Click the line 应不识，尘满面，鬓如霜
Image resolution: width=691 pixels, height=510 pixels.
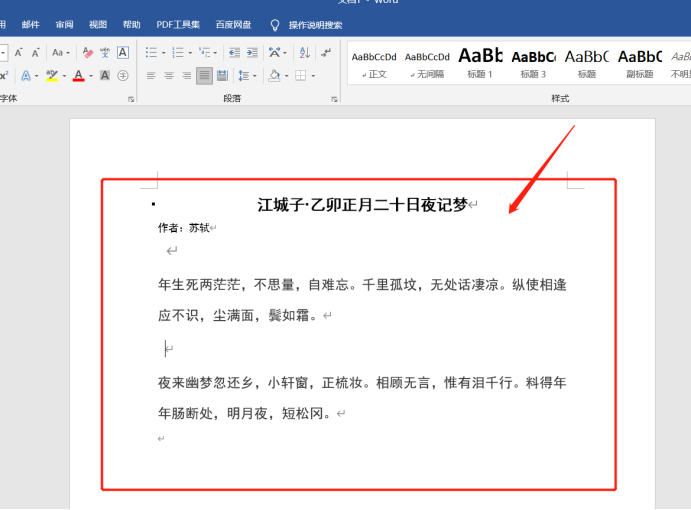[238, 316]
